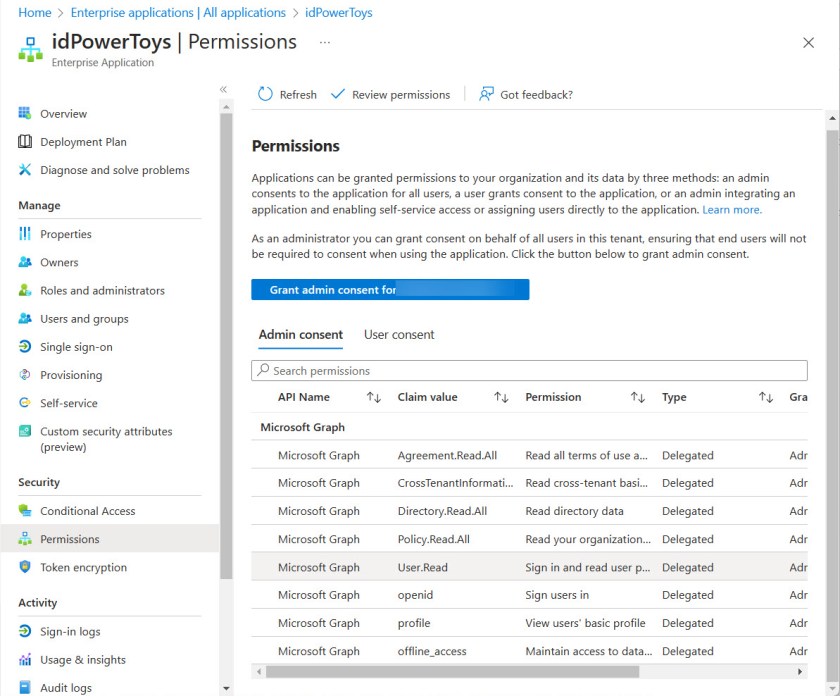Select the offline_access claim value
This screenshot has height=696, width=840.
tap(432, 652)
